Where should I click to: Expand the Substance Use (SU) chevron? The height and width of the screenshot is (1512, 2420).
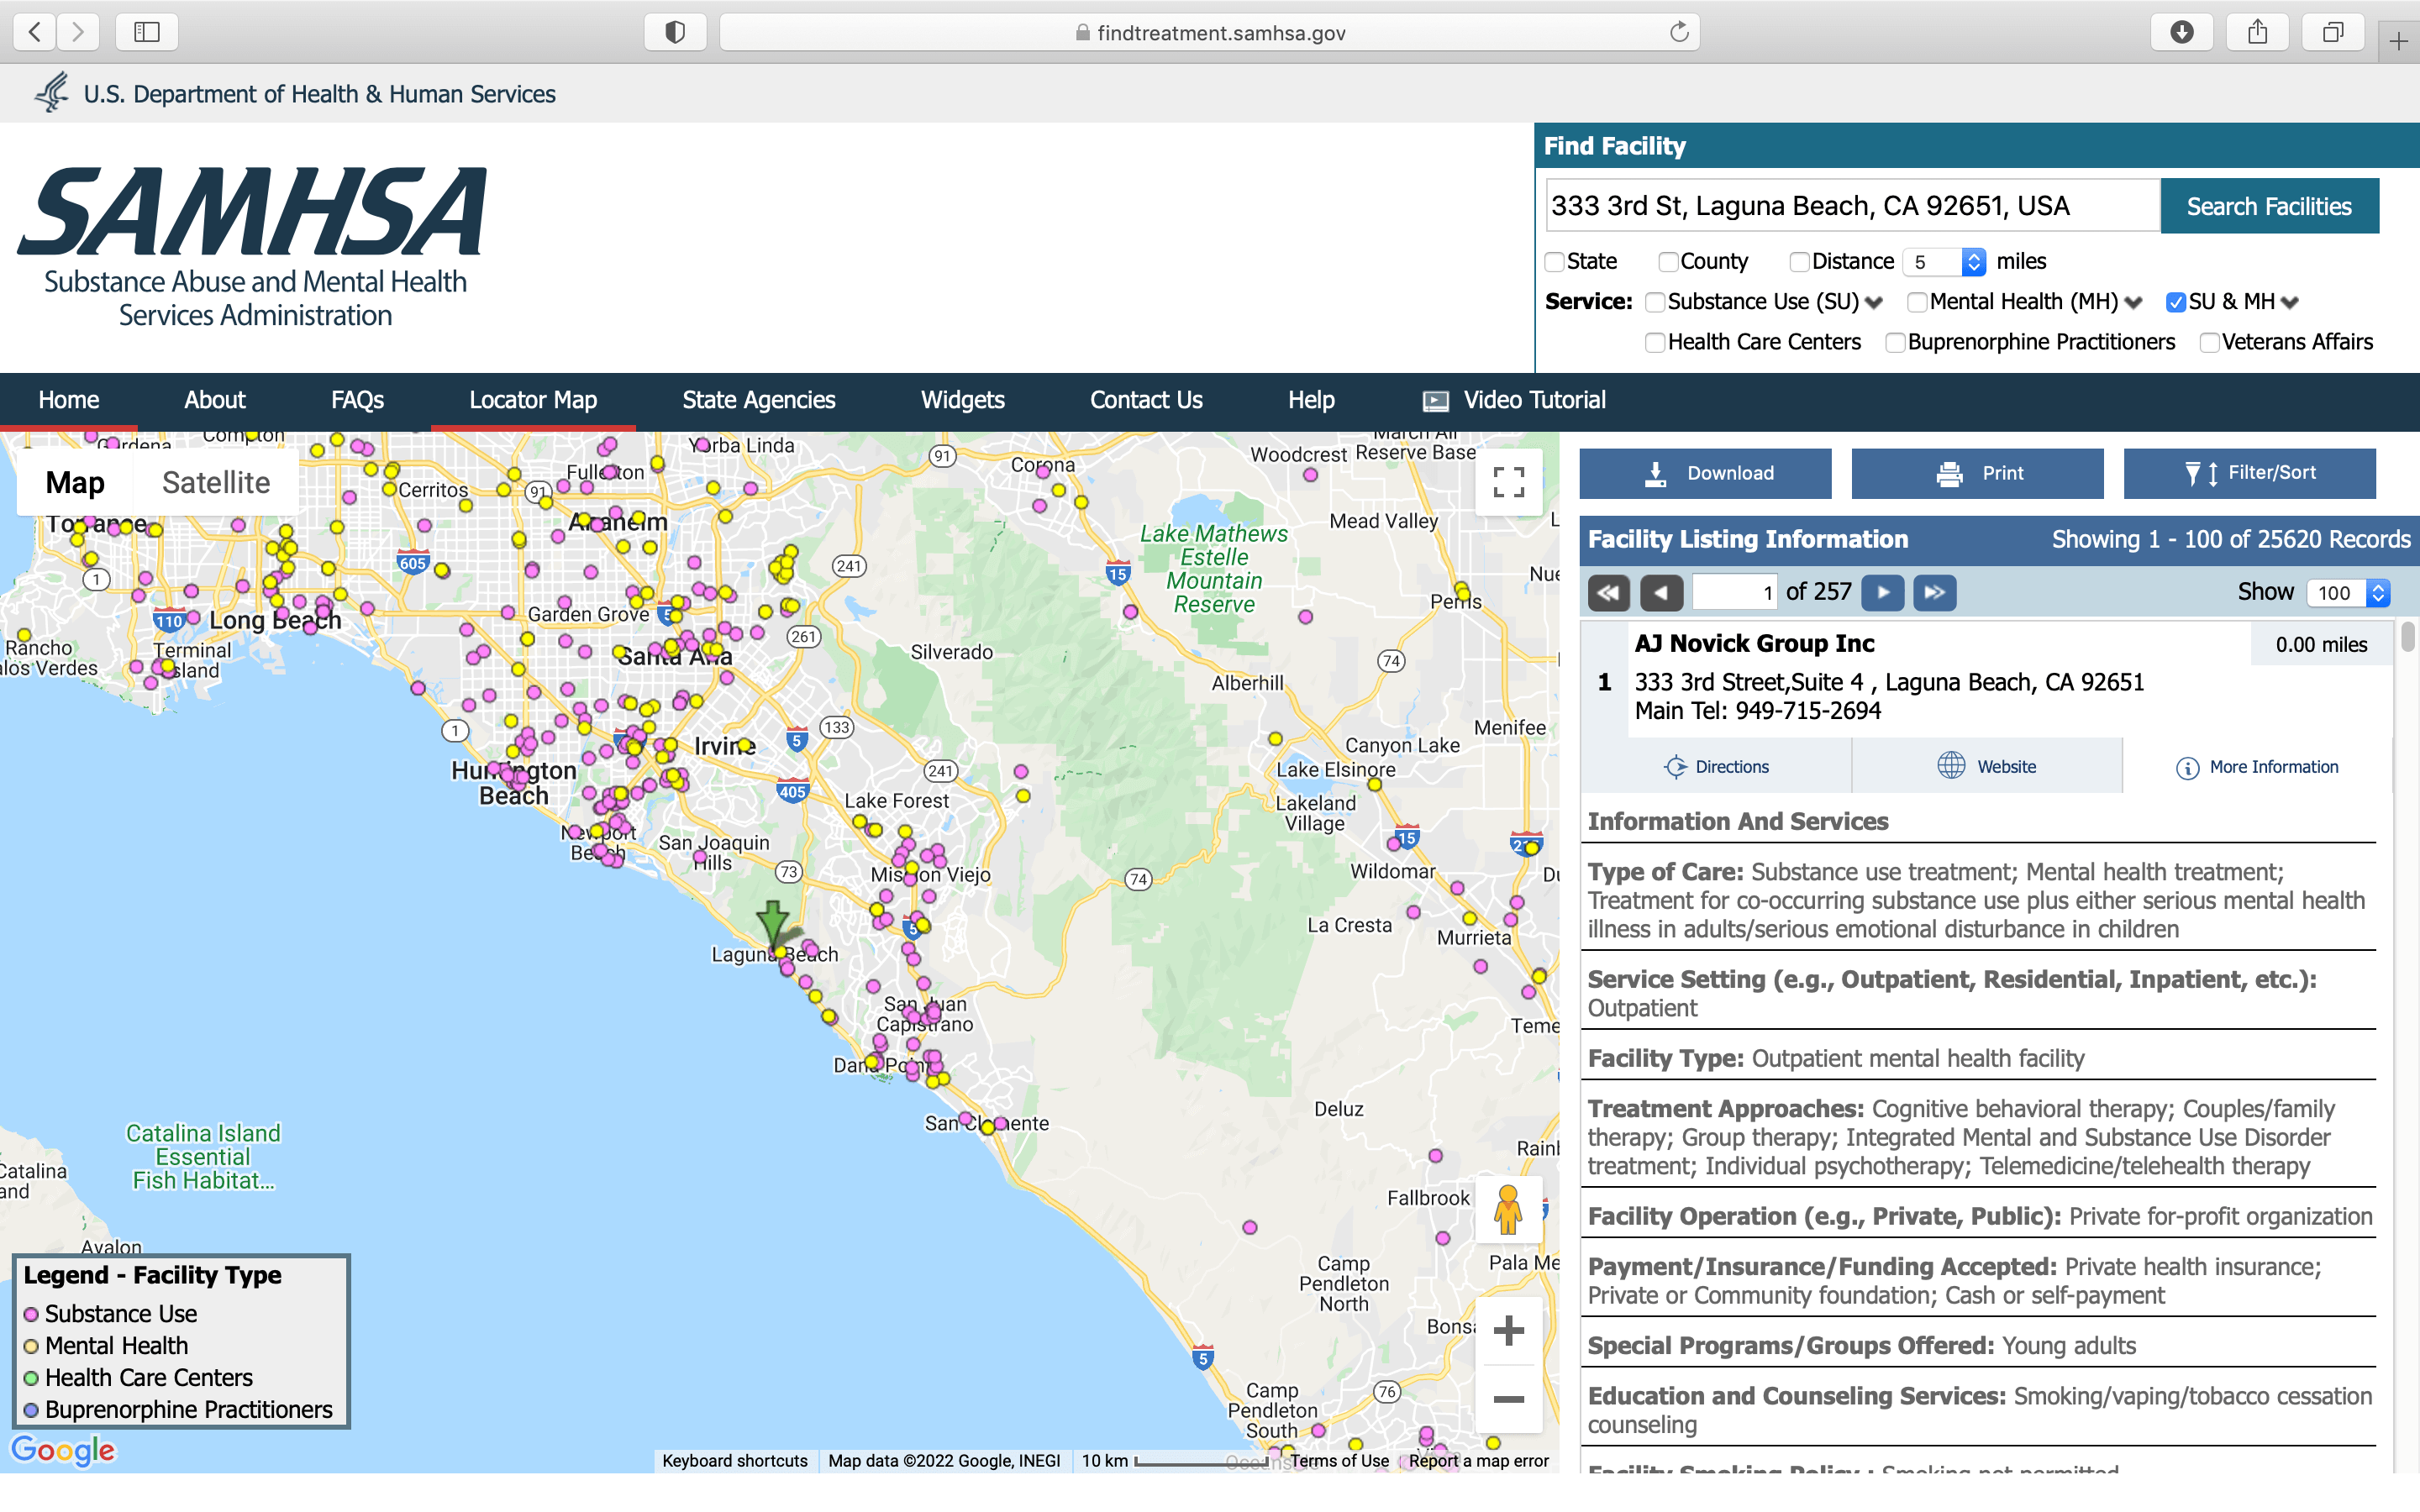[1874, 303]
